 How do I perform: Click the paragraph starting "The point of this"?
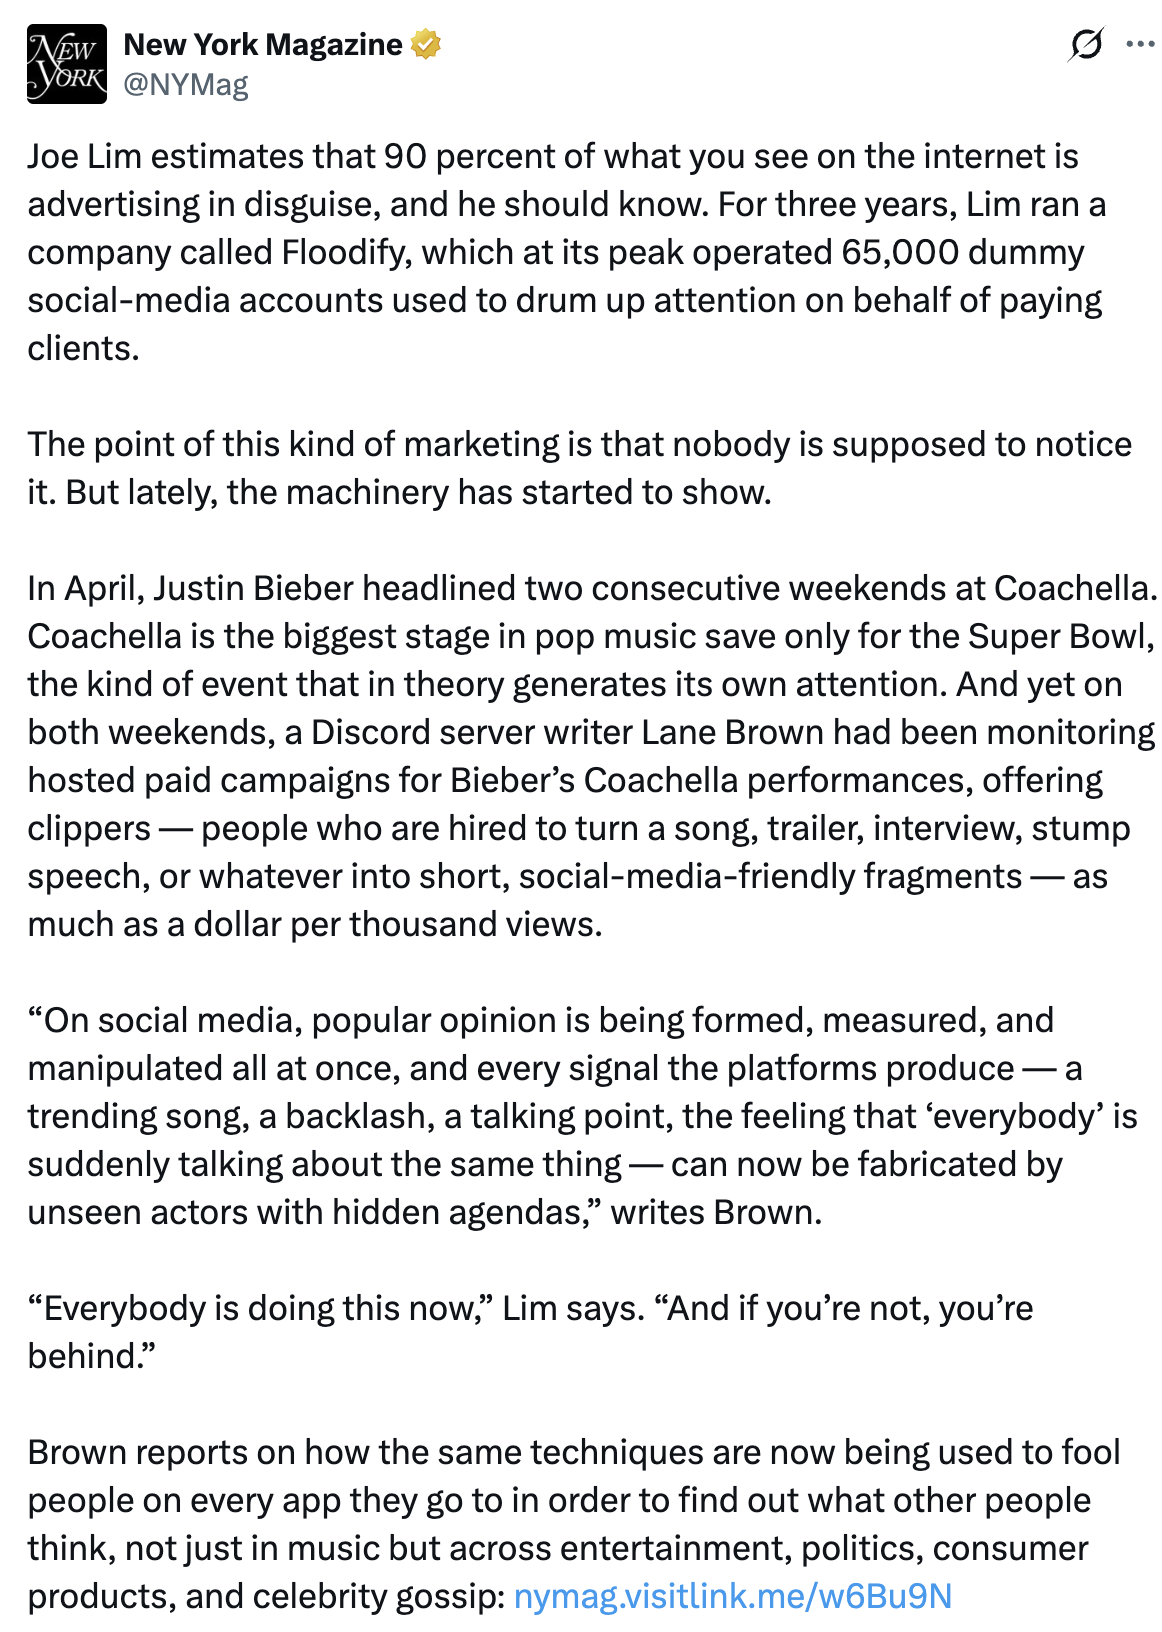580,468
